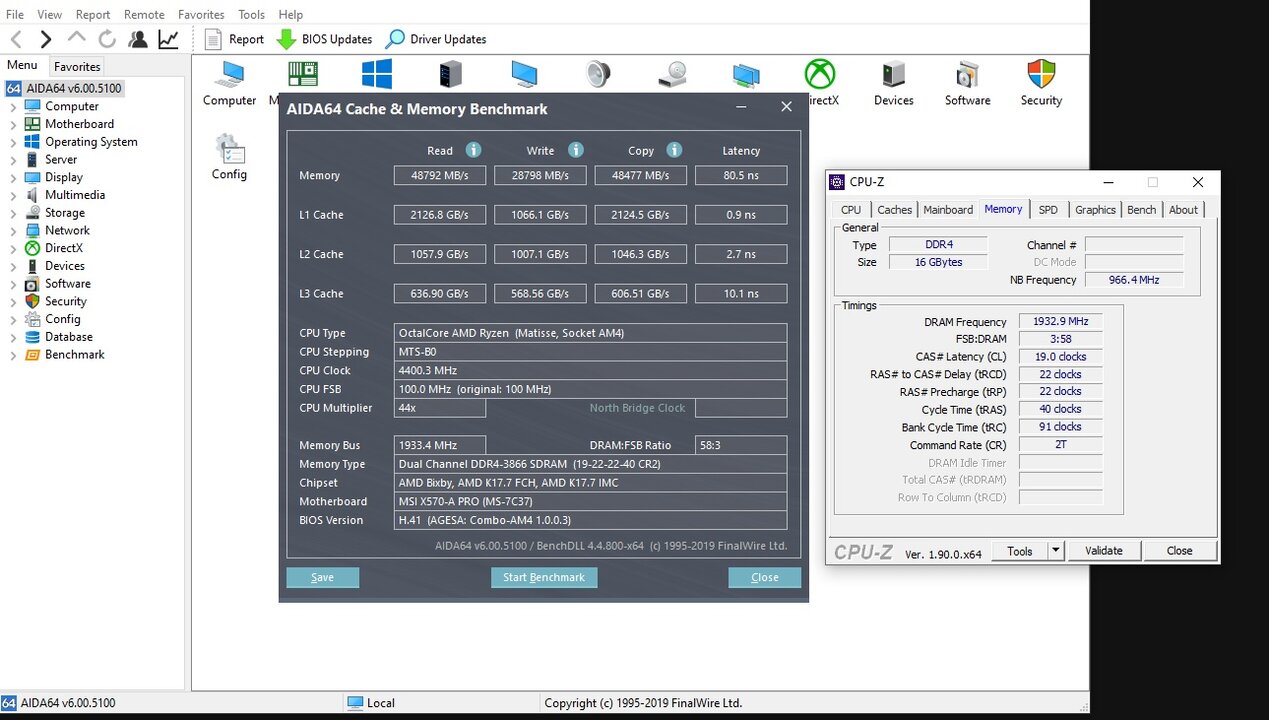Open the Display monitor icon in main pane
Screen dimensions: 1269x720
[524, 75]
